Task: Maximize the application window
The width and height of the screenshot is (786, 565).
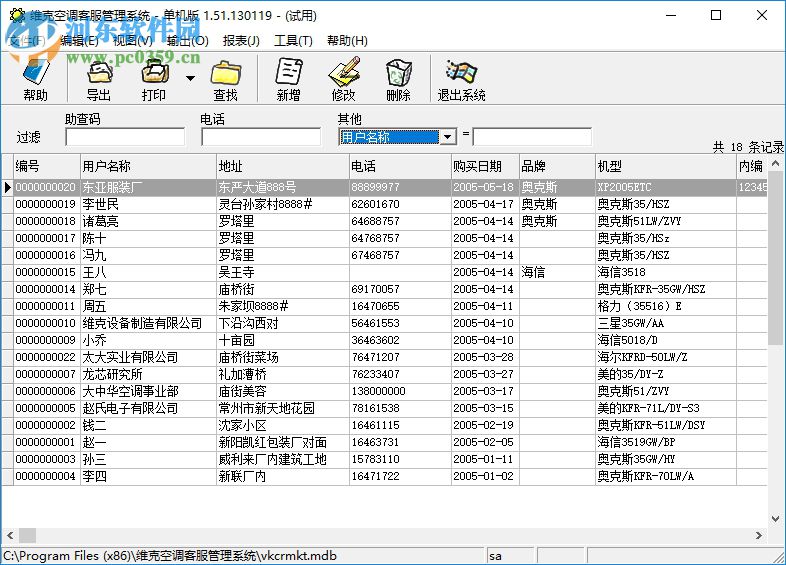Action: 716,16
